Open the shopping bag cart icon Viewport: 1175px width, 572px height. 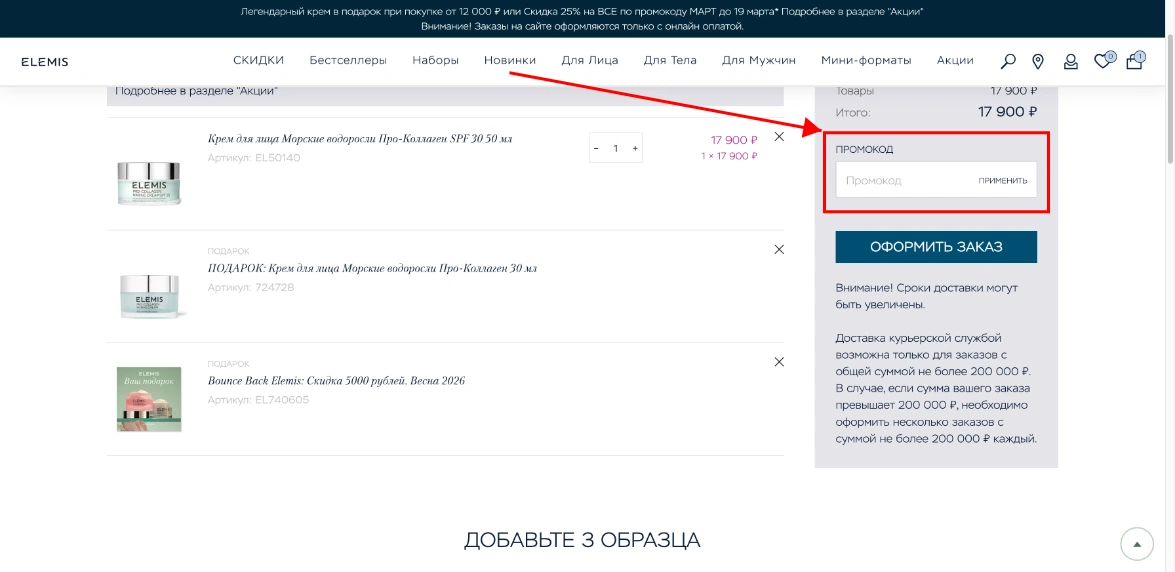tap(1135, 61)
